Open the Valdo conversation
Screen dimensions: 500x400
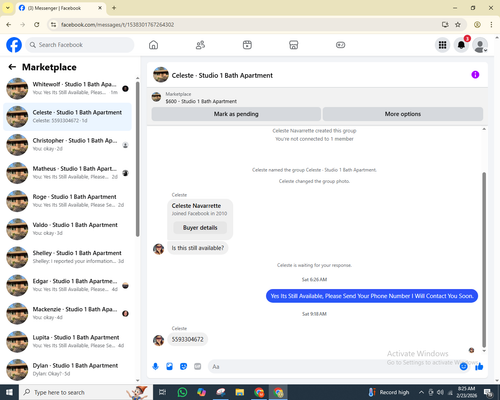tap(67, 229)
